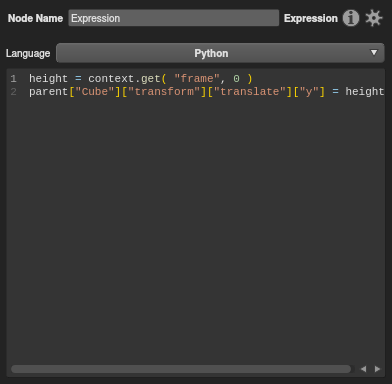Click the "Cube" string in line 2
This screenshot has width=392, height=384.
[95, 92]
